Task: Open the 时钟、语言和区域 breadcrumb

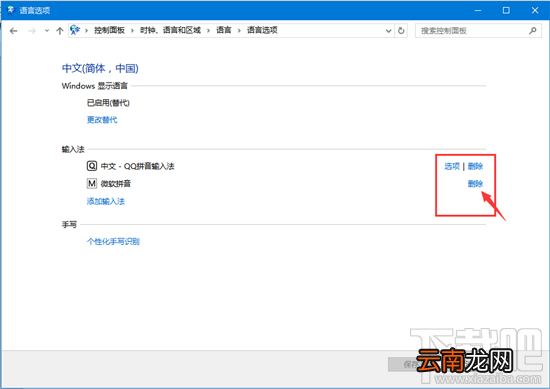Action: 170,30
